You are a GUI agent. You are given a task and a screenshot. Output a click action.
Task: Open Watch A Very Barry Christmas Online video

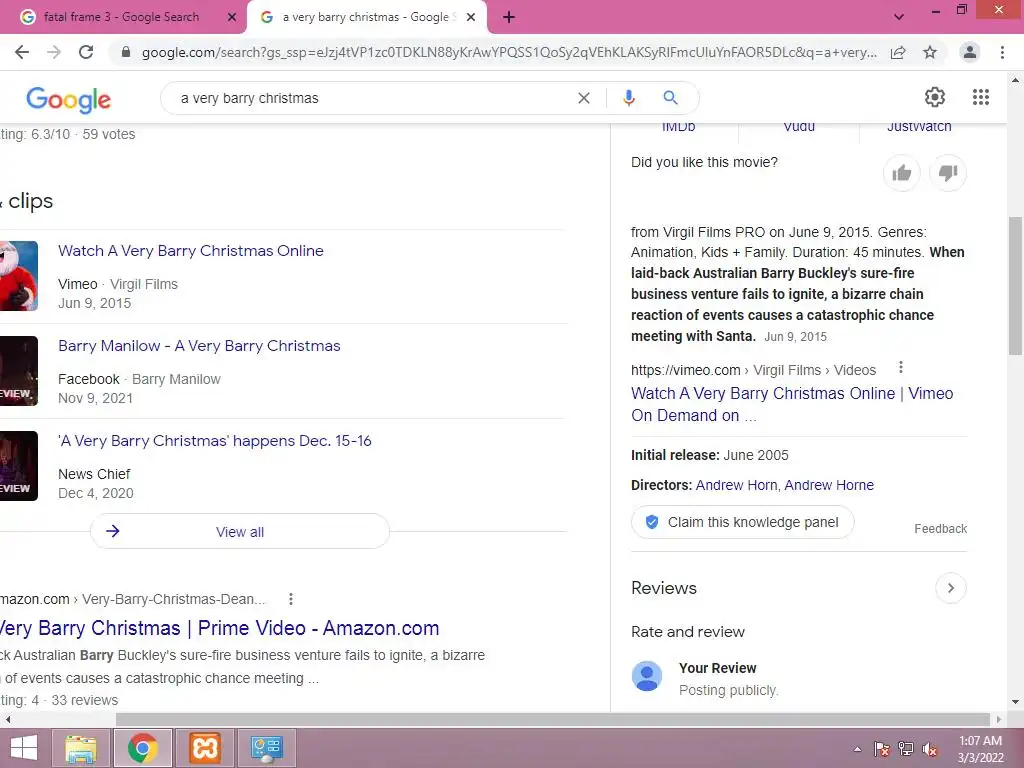click(191, 251)
